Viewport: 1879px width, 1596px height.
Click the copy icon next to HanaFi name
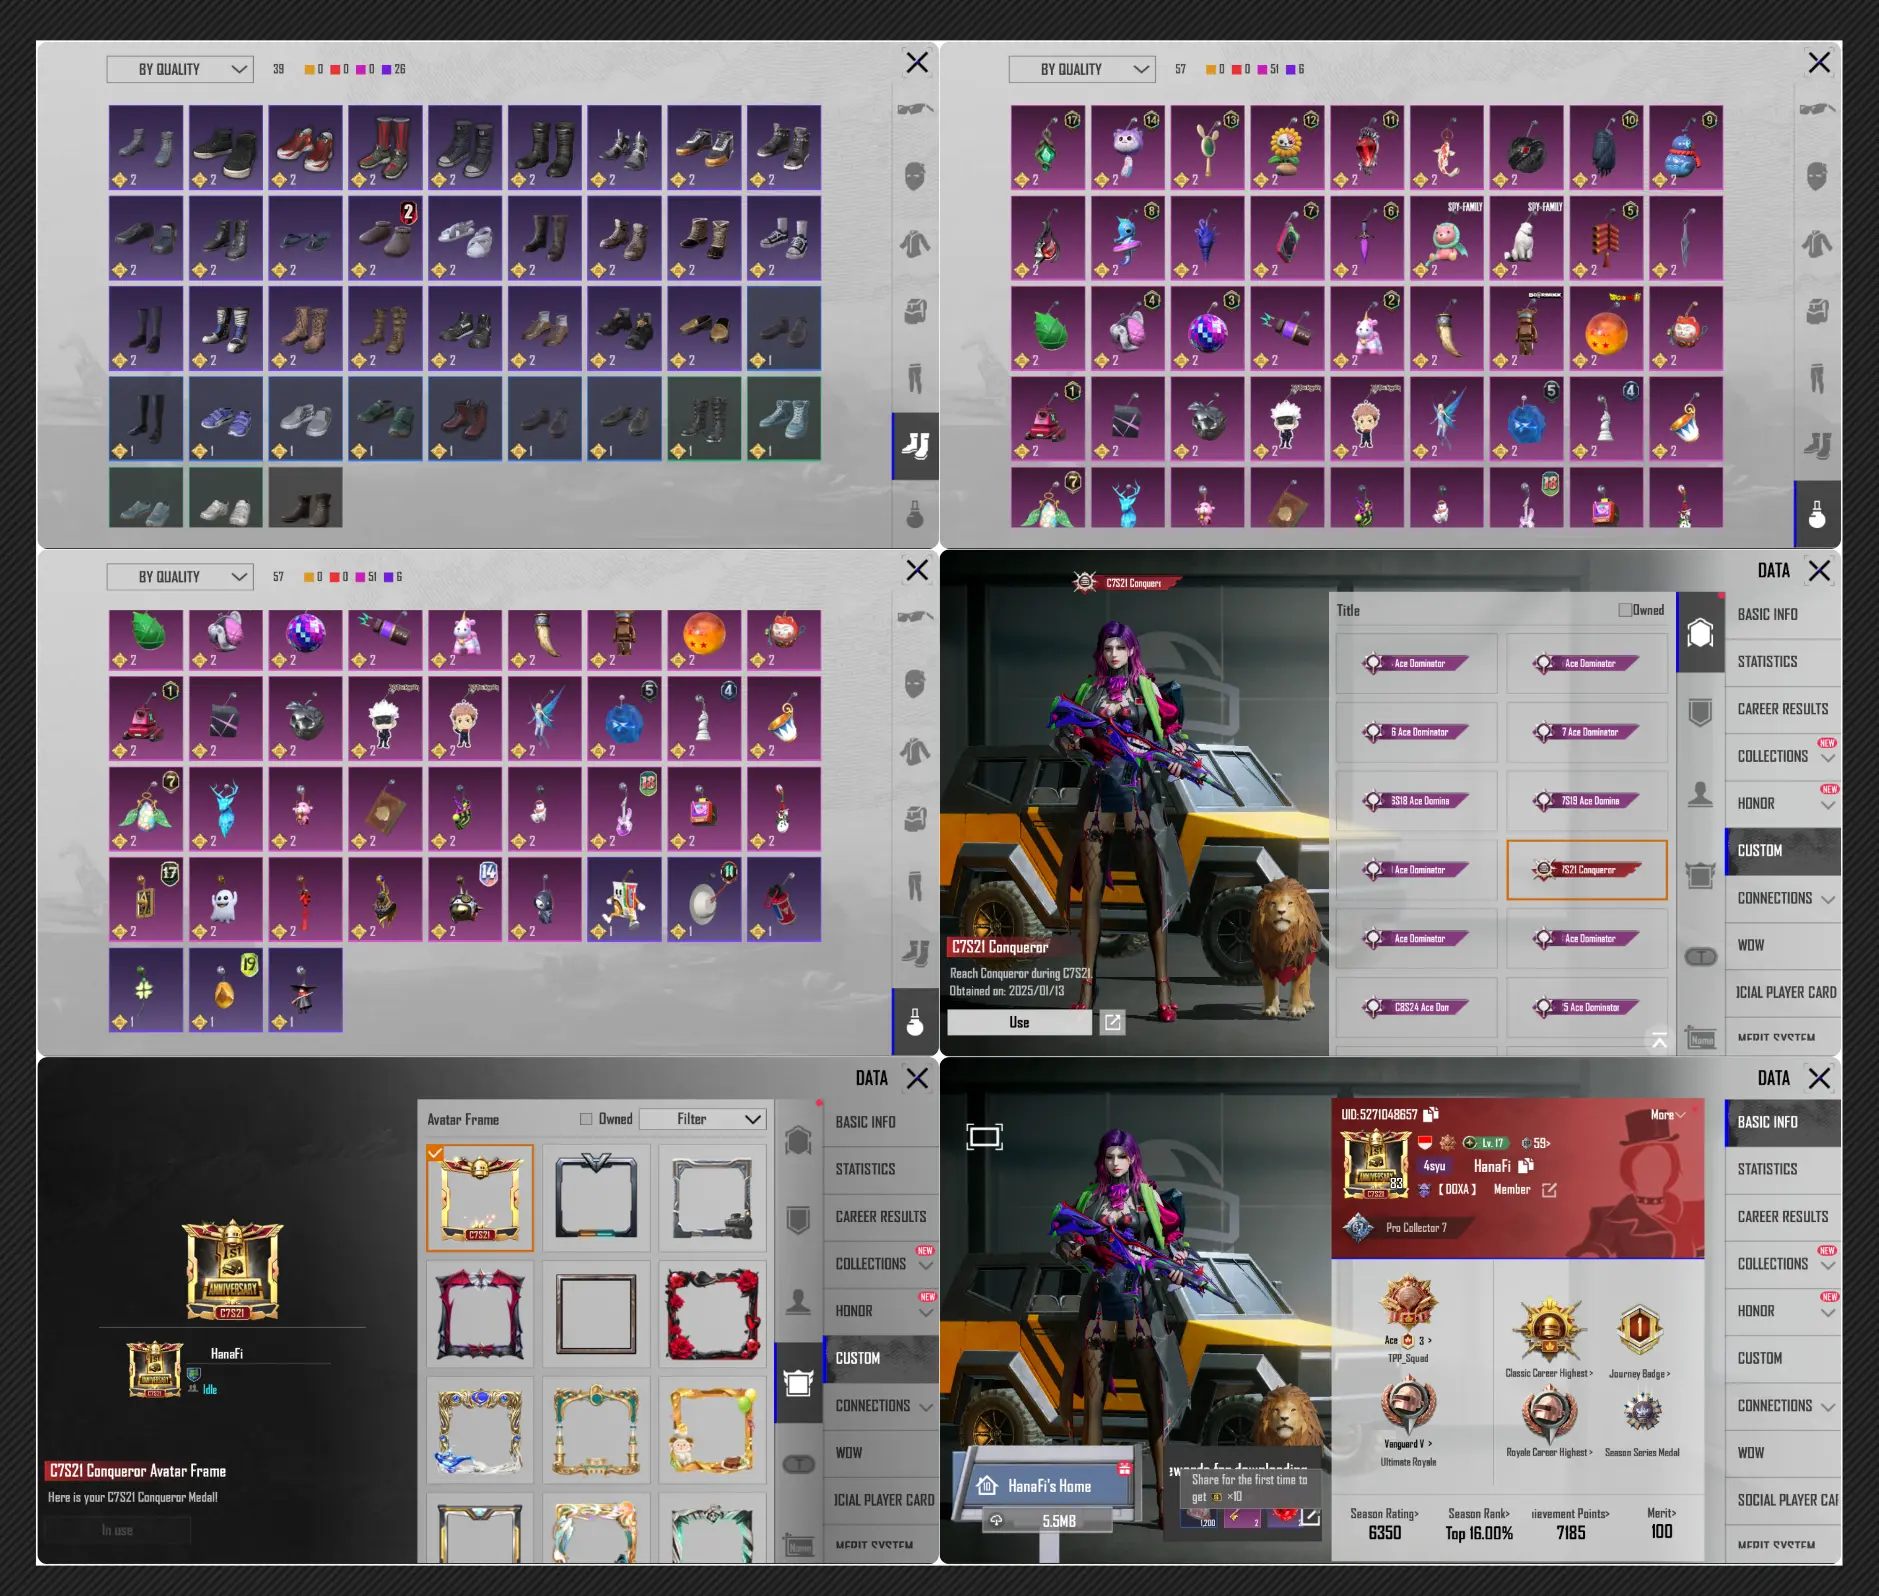tap(1526, 1166)
